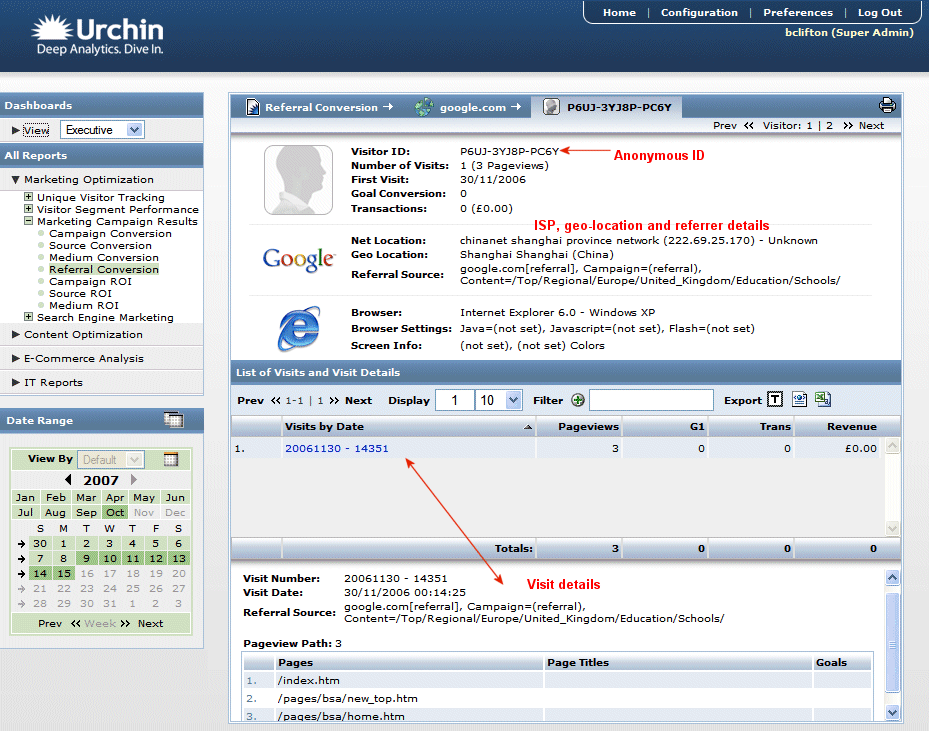Export the visits table to Excel
The image size is (929, 731).
[821, 399]
